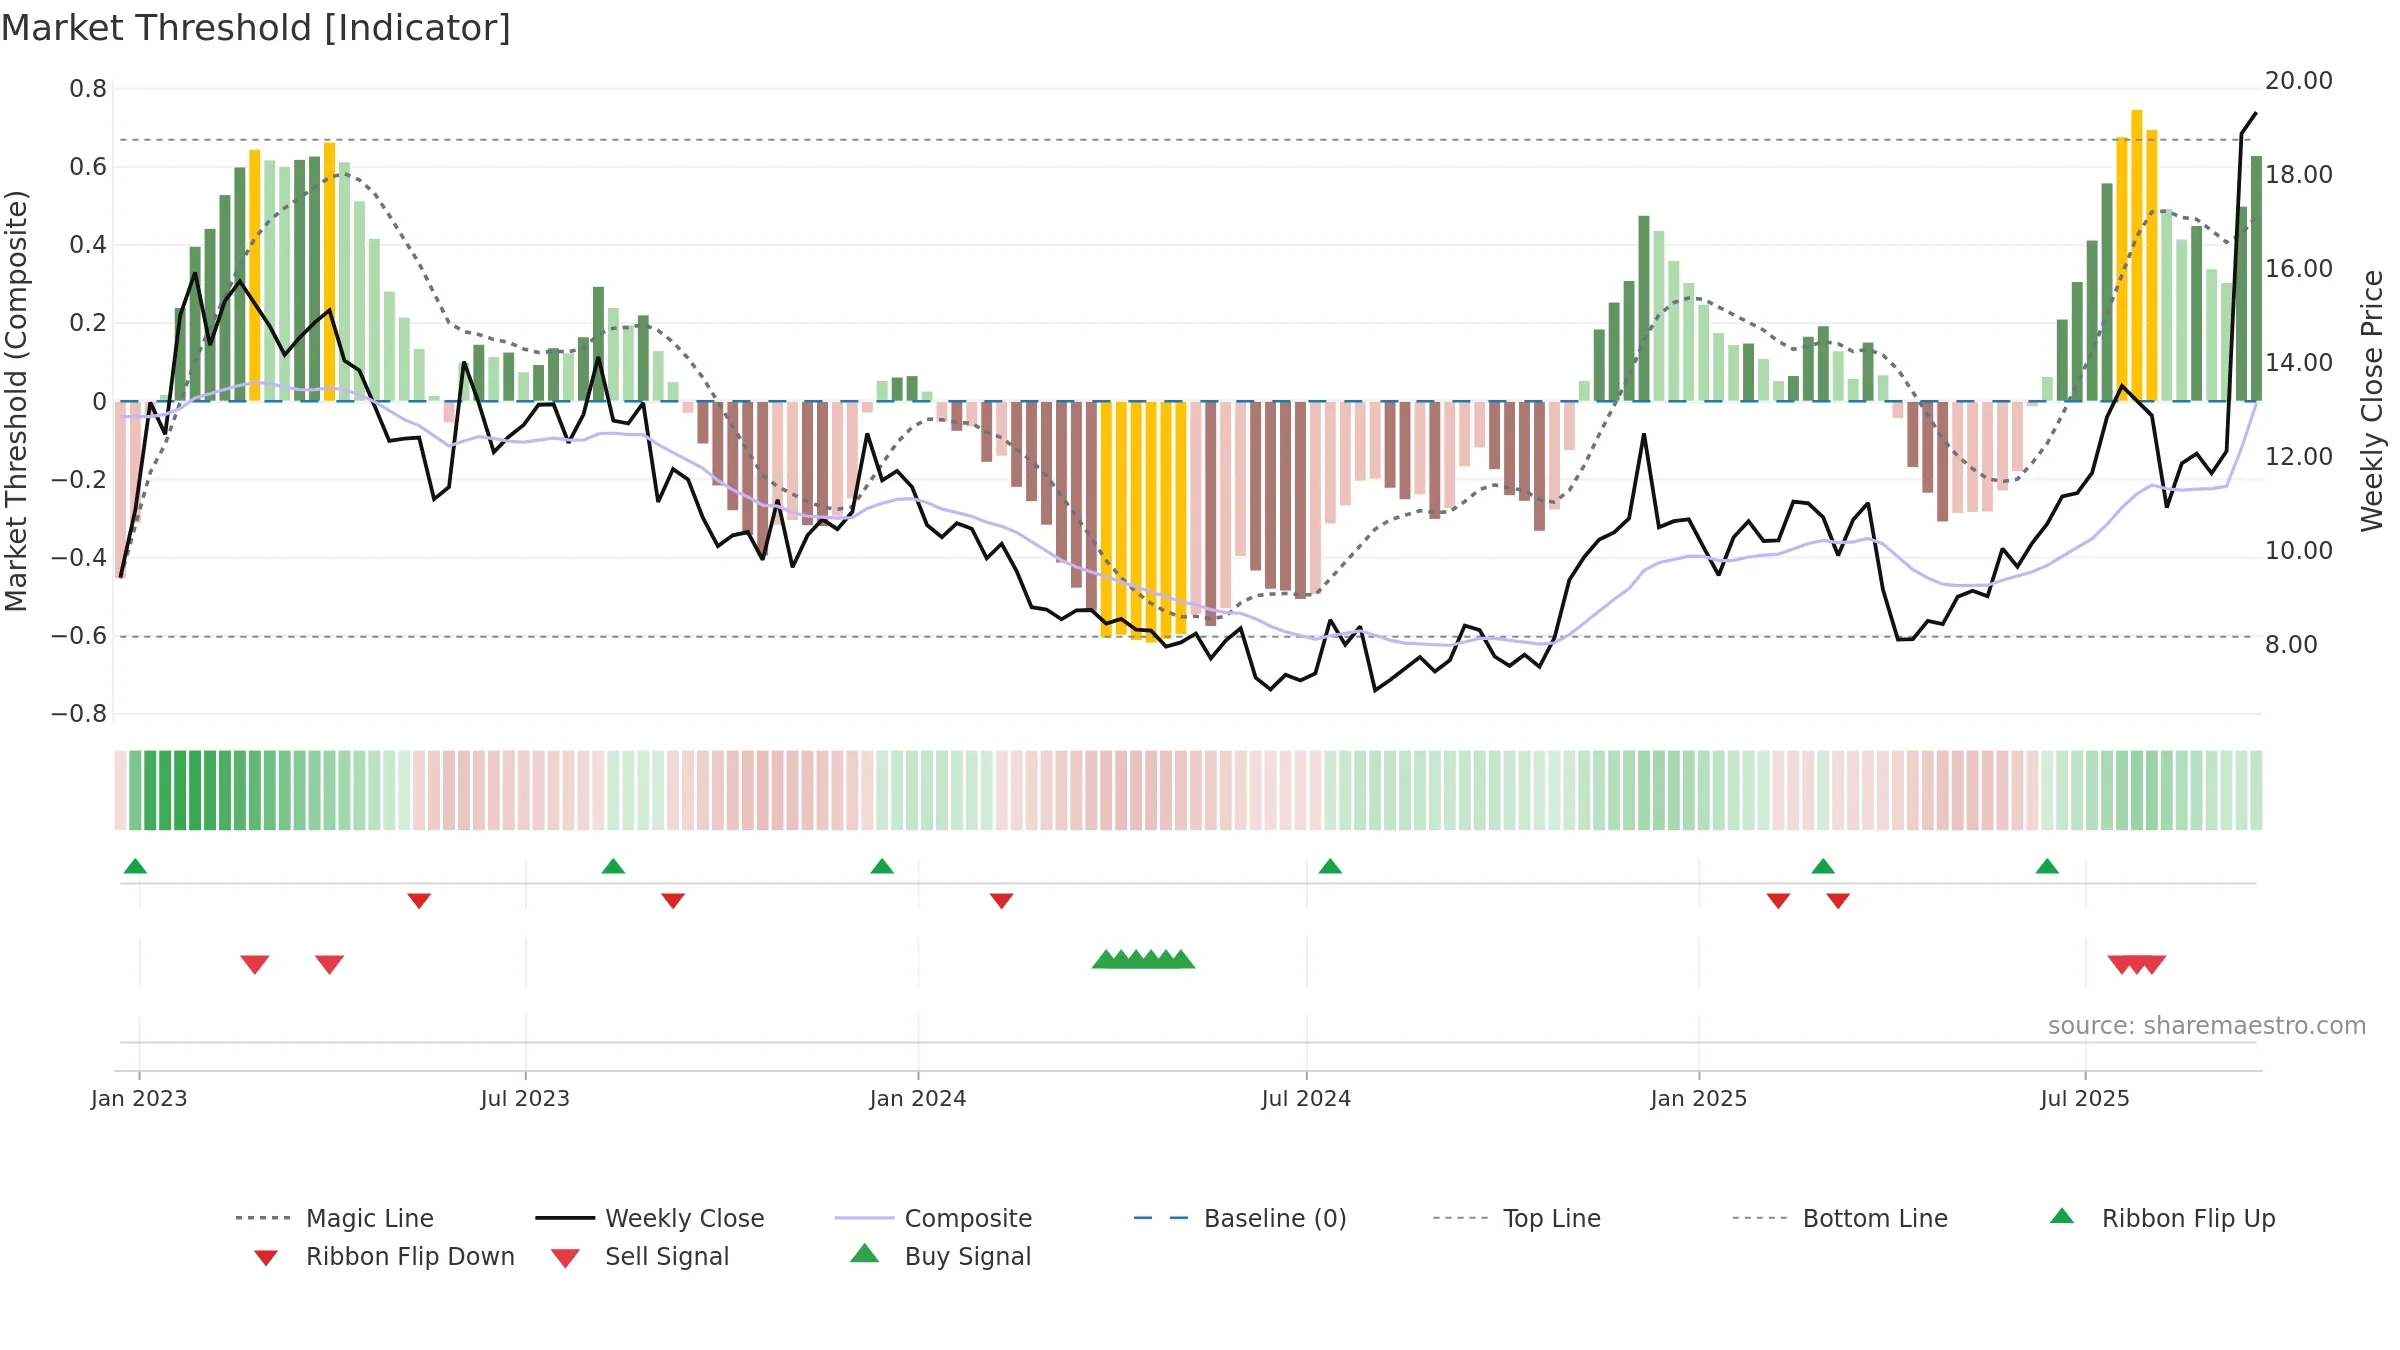This screenshot has height=1350, width=2400.
Task: Click the 20.00 price axis label
Action: (2299, 81)
